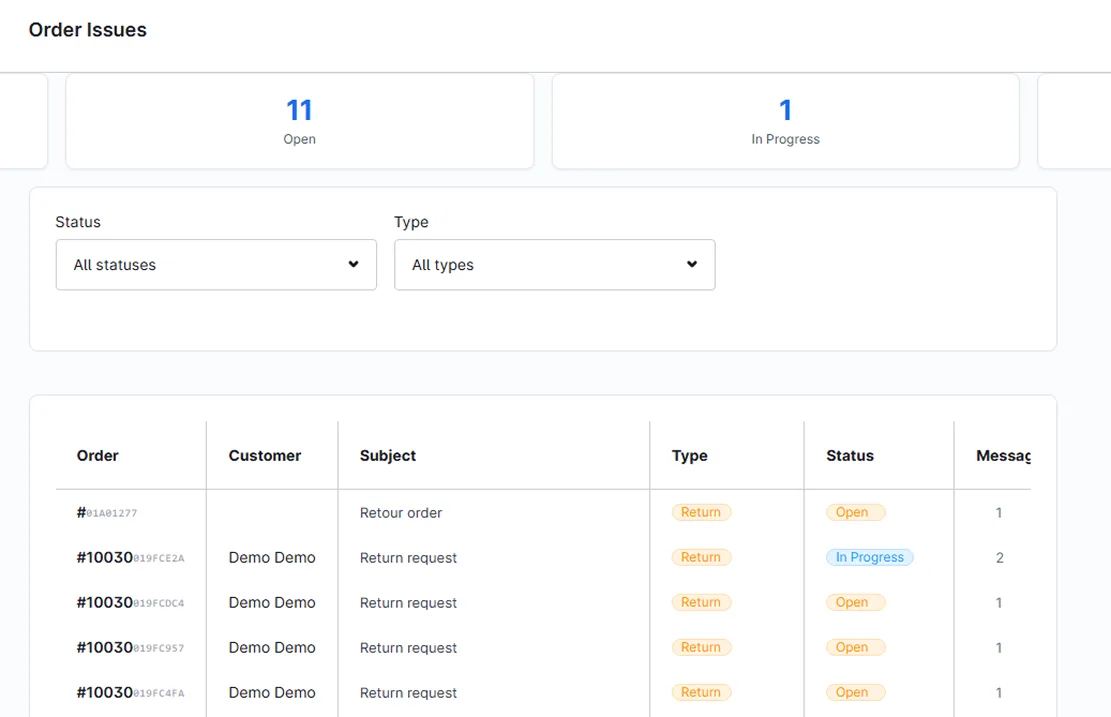Click 'Return request' subject of order 019FC957
This screenshot has height=717, width=1111.
408,648
